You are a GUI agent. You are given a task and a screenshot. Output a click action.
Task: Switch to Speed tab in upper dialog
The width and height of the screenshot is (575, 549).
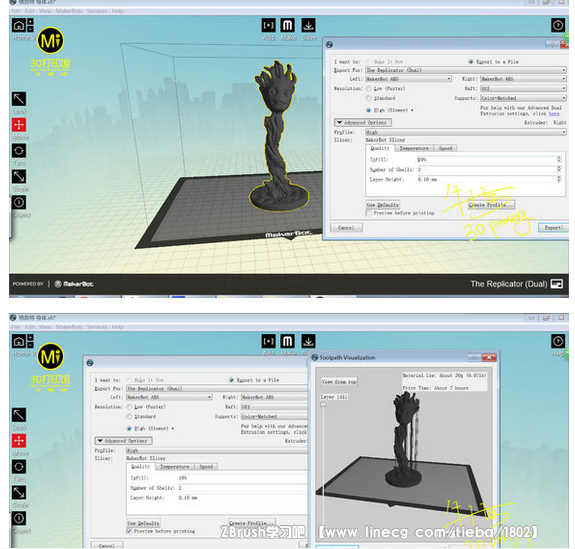coord(446,148)
